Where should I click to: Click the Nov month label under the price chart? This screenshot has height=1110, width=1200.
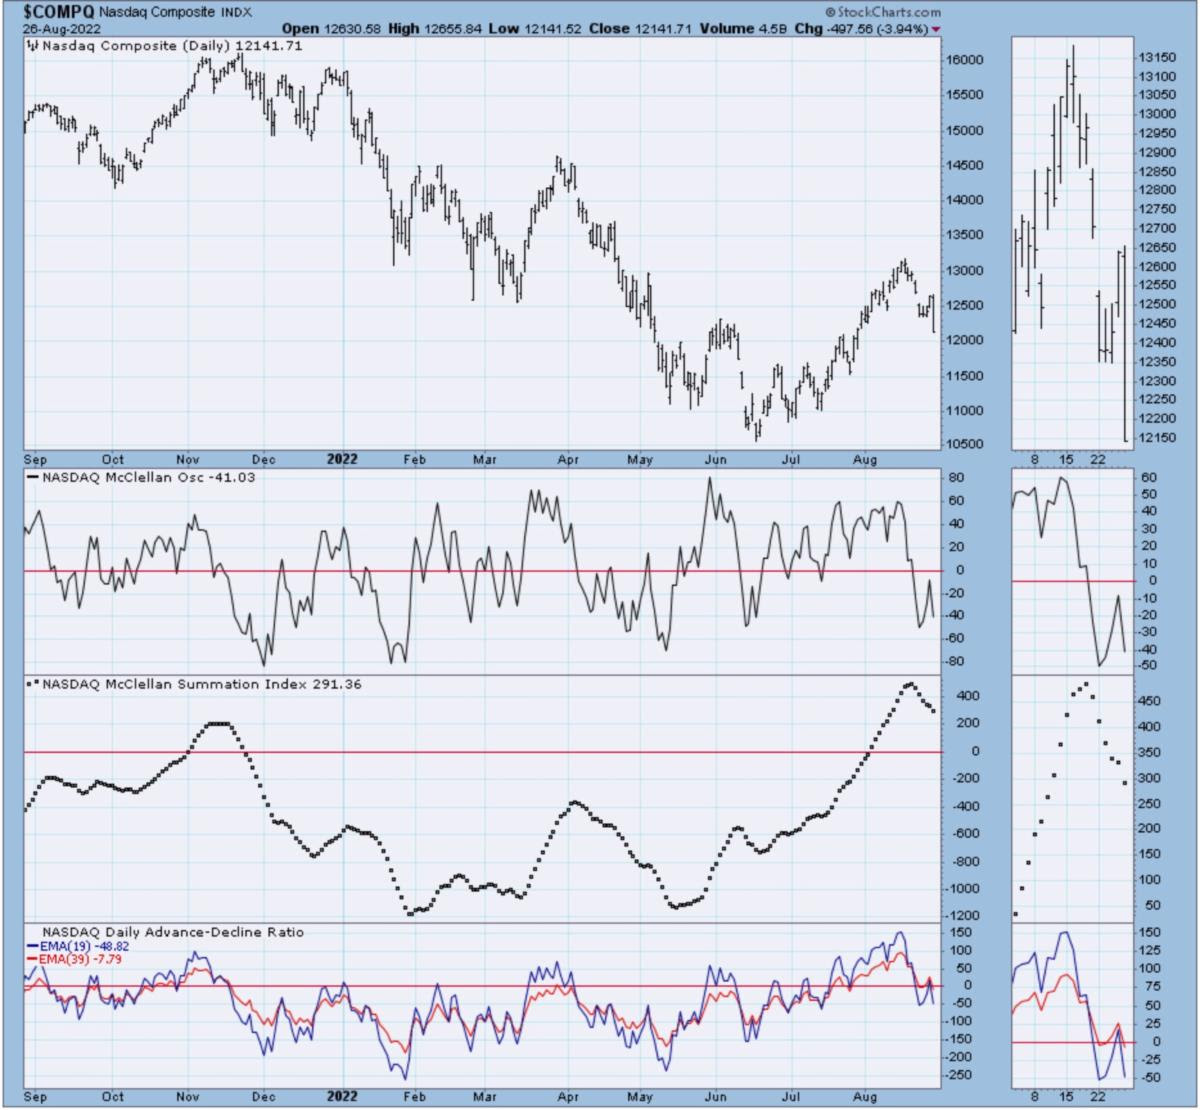pyautogui.click(x=188, y=460)
